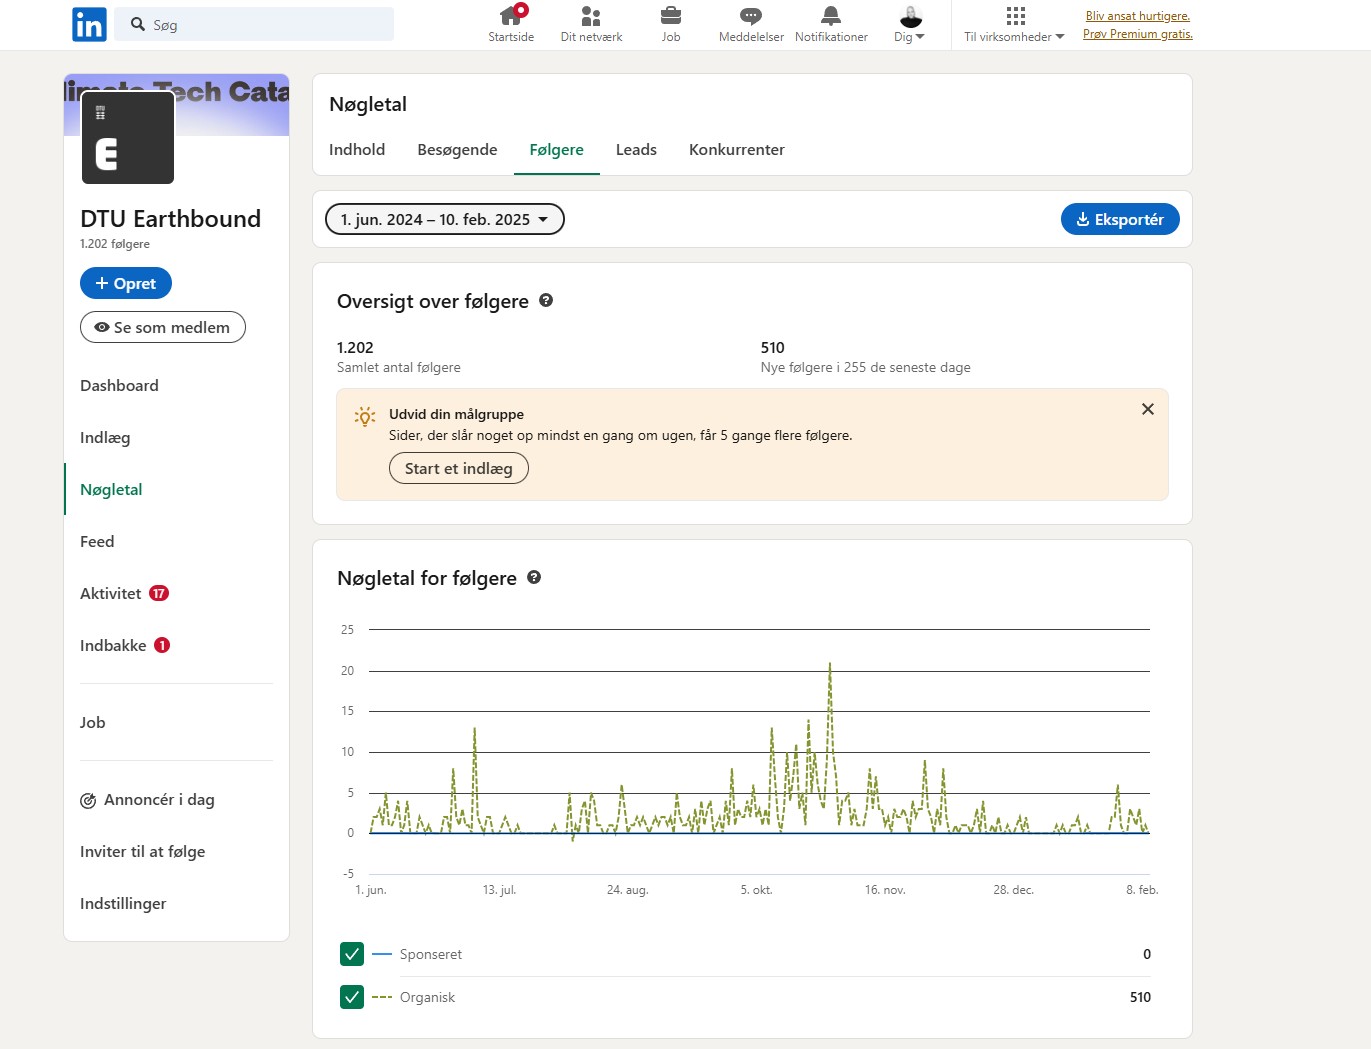Image resolution: width=1371 pixels, height=1049 pixels.
Task: Open Indbakke in the sidebar
Action: 113,646
